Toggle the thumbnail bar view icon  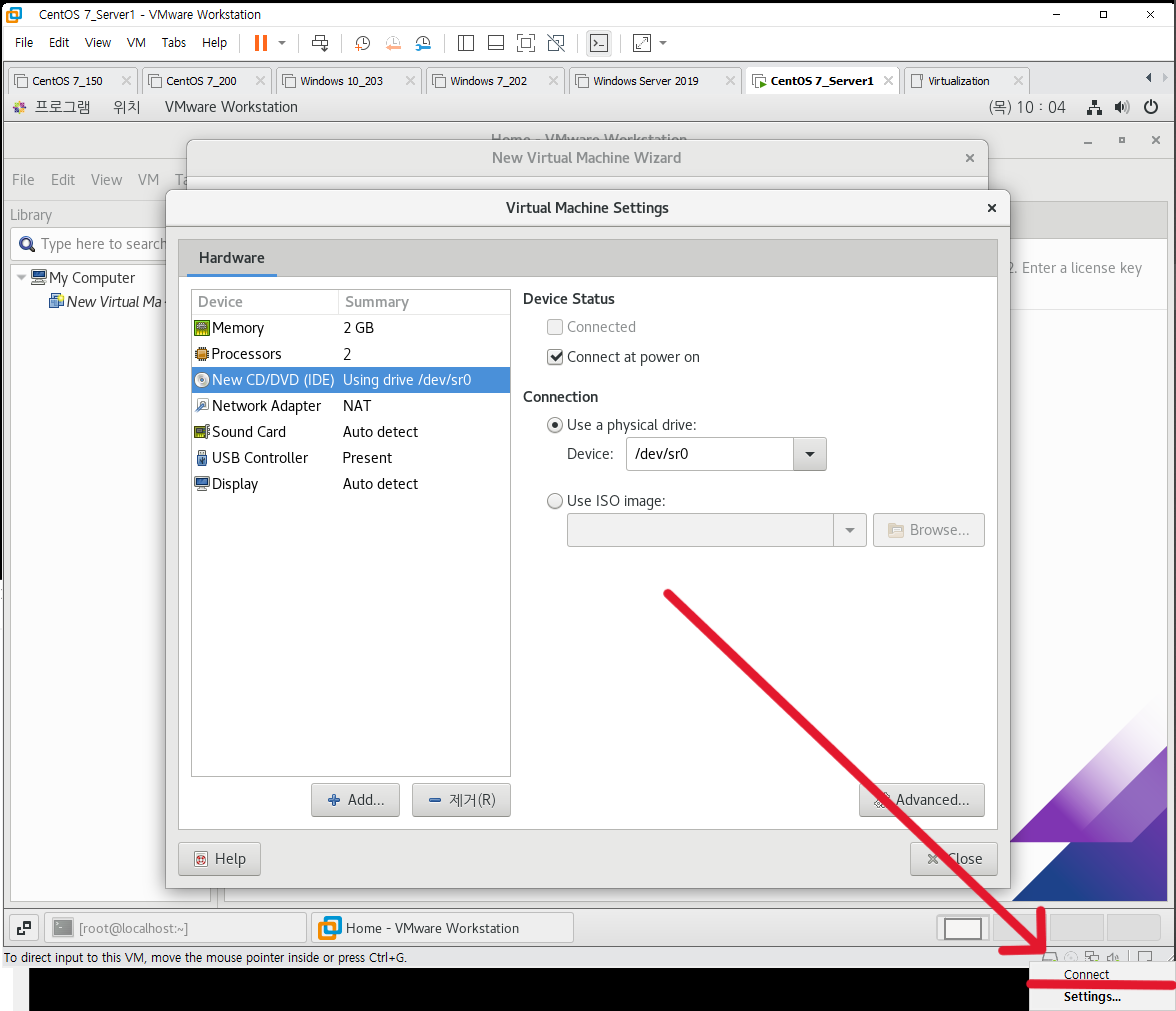coord(496,43)
